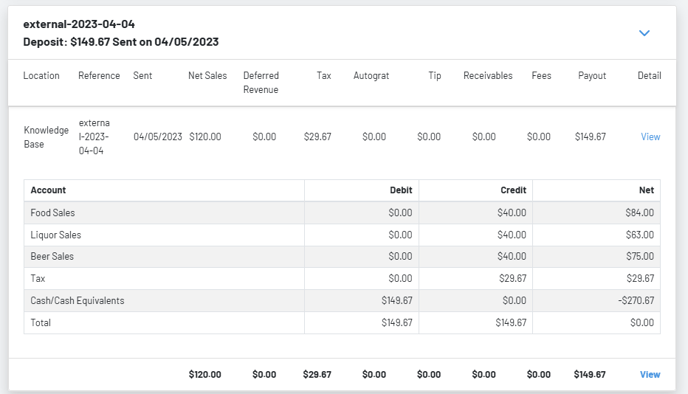Click the Payout column header

pyautogui.click(x=592, y=75)
